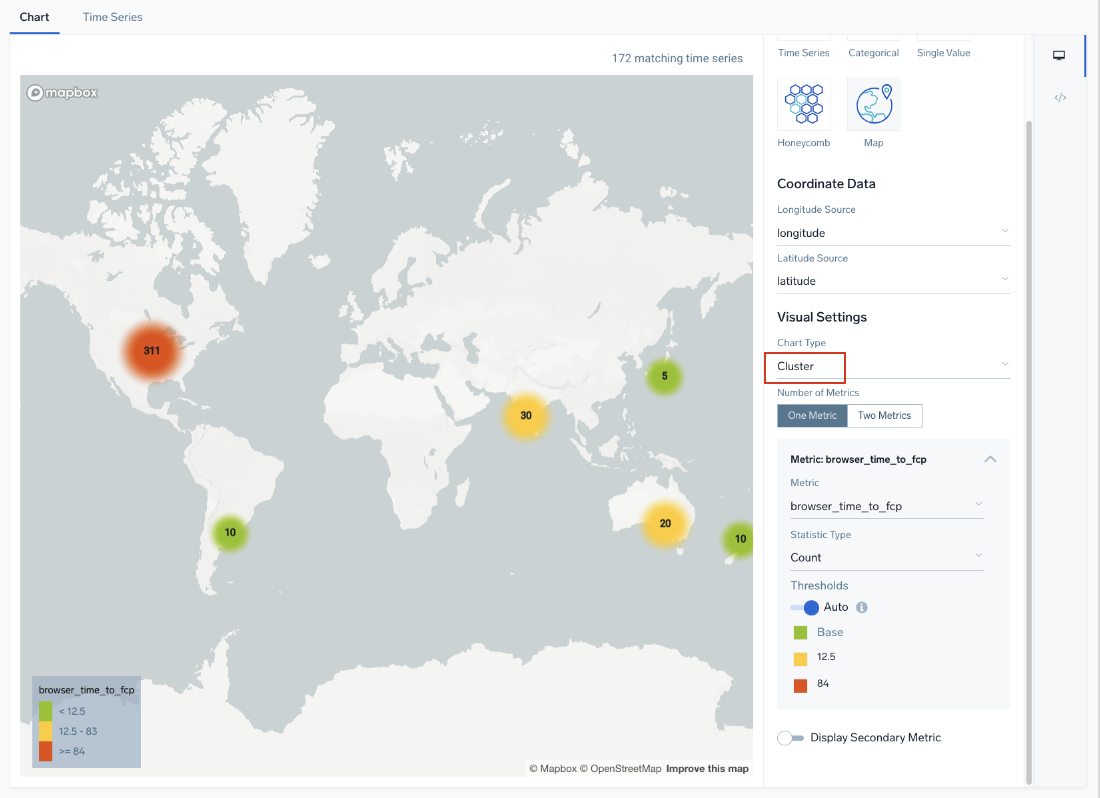Click the Mapbox logo on map
Screen dimensions: 1100x798
pos(63,93)
